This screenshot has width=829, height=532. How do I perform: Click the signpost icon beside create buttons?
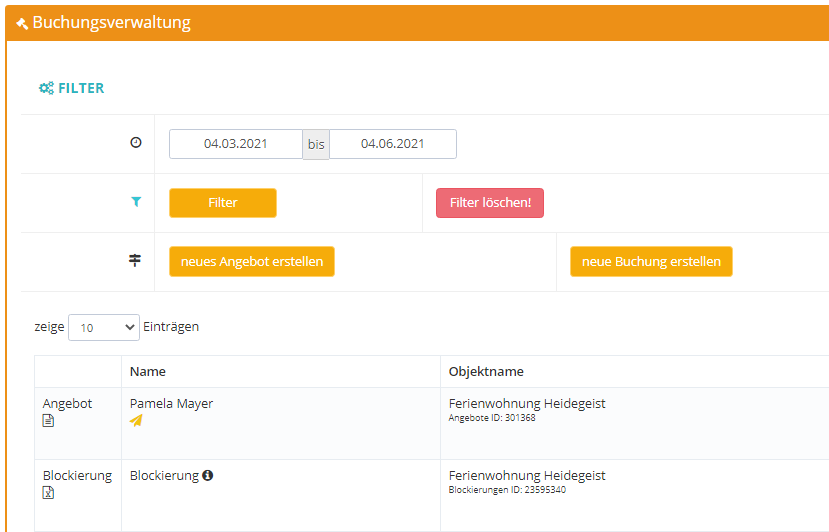[136, 261]
